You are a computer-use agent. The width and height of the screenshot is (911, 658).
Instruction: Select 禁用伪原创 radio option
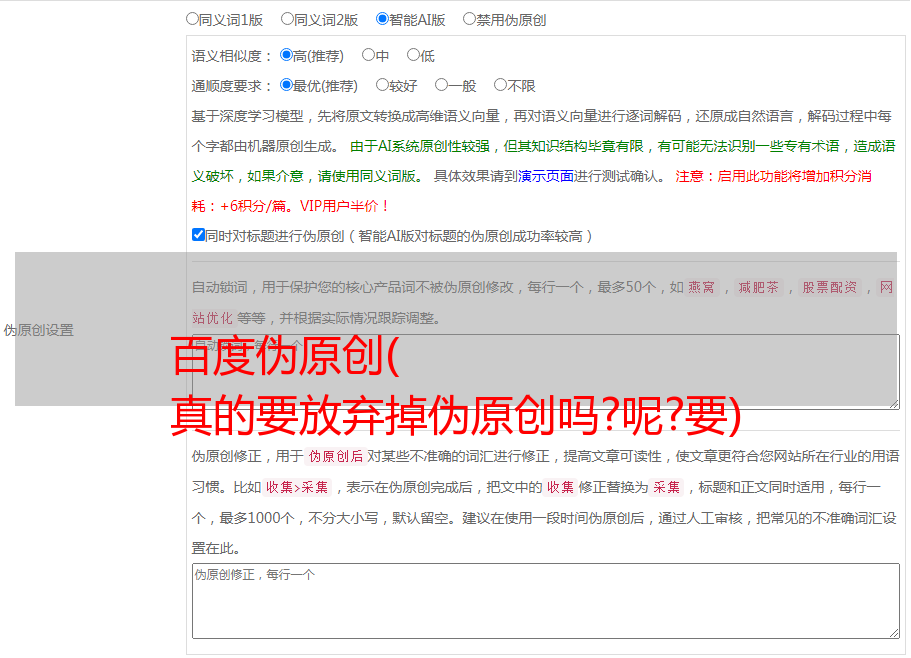pos(469,19)
